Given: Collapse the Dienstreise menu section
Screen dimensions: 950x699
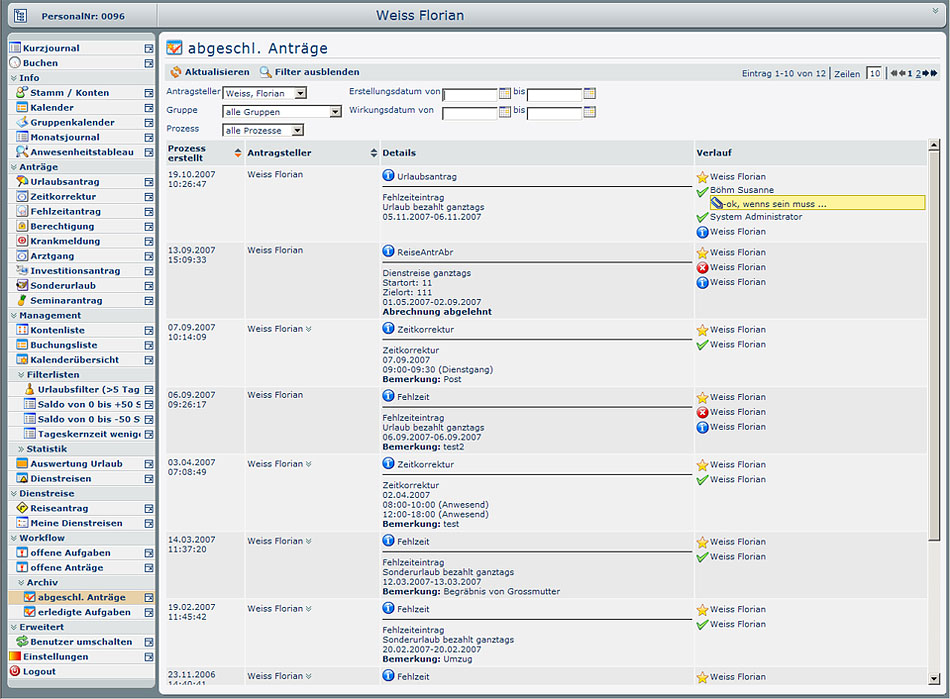Looking at the screenshot, I should coord(13,494).
